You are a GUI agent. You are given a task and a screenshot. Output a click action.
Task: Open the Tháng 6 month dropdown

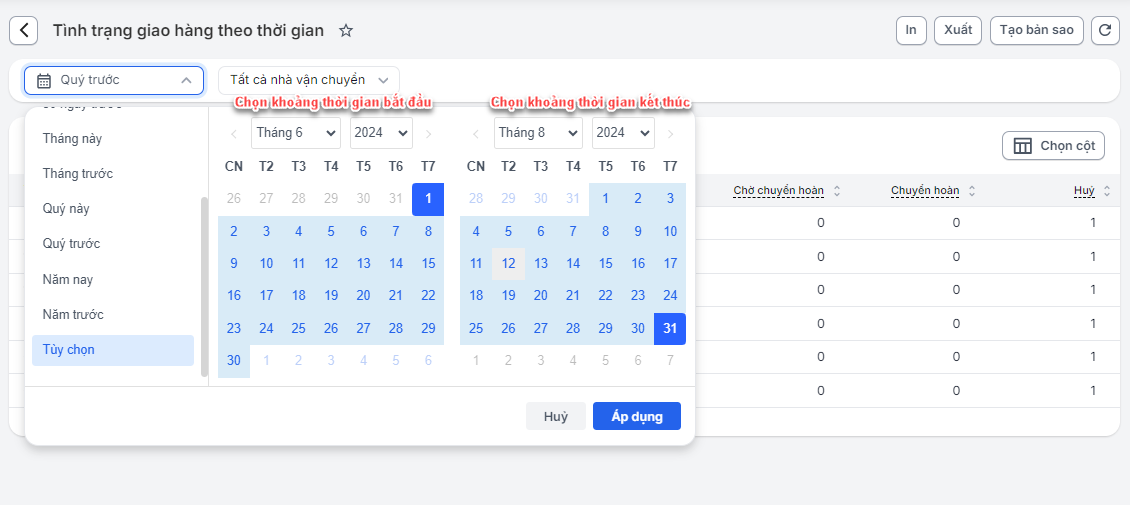pos(295,133)
